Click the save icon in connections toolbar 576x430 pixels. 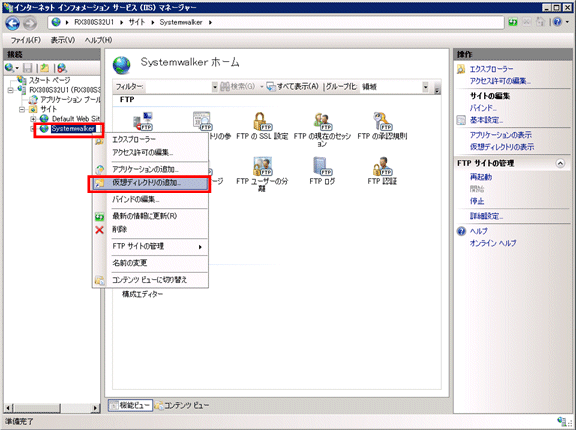pos(28,68)
